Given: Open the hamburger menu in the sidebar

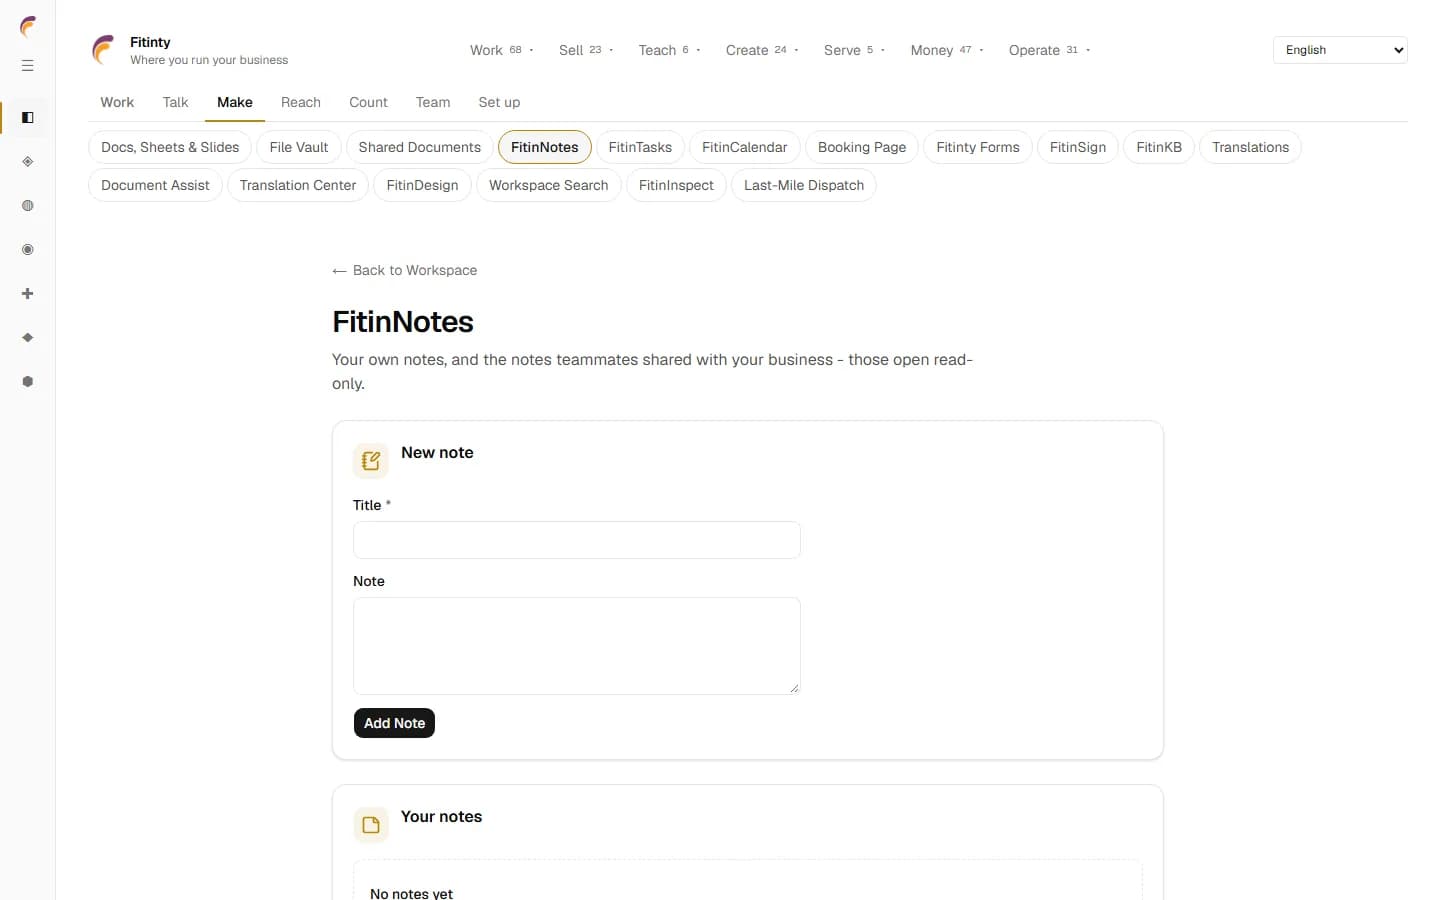Looking at the screenshot, I should pos(28,66).
